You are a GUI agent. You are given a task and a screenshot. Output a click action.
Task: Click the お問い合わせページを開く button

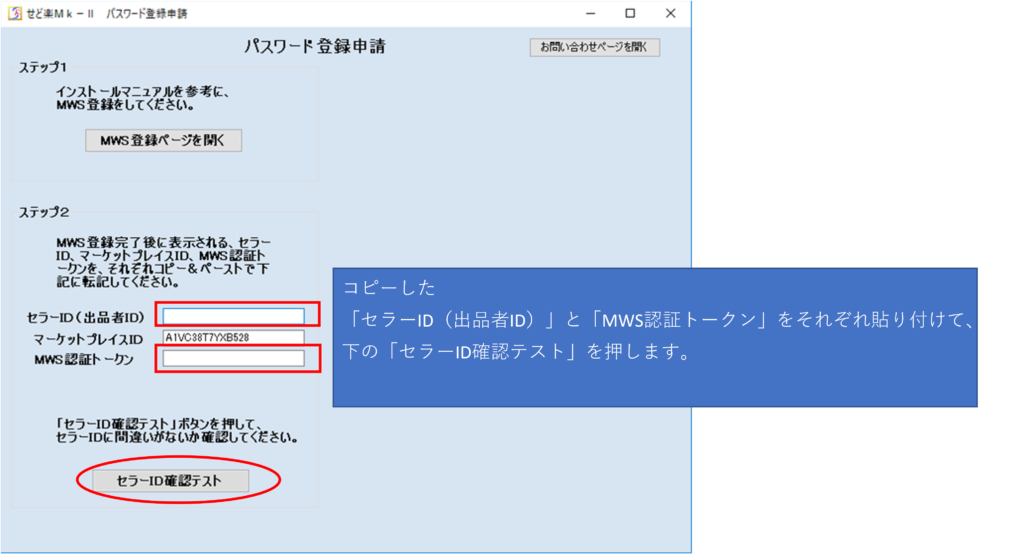pos(594,47)
